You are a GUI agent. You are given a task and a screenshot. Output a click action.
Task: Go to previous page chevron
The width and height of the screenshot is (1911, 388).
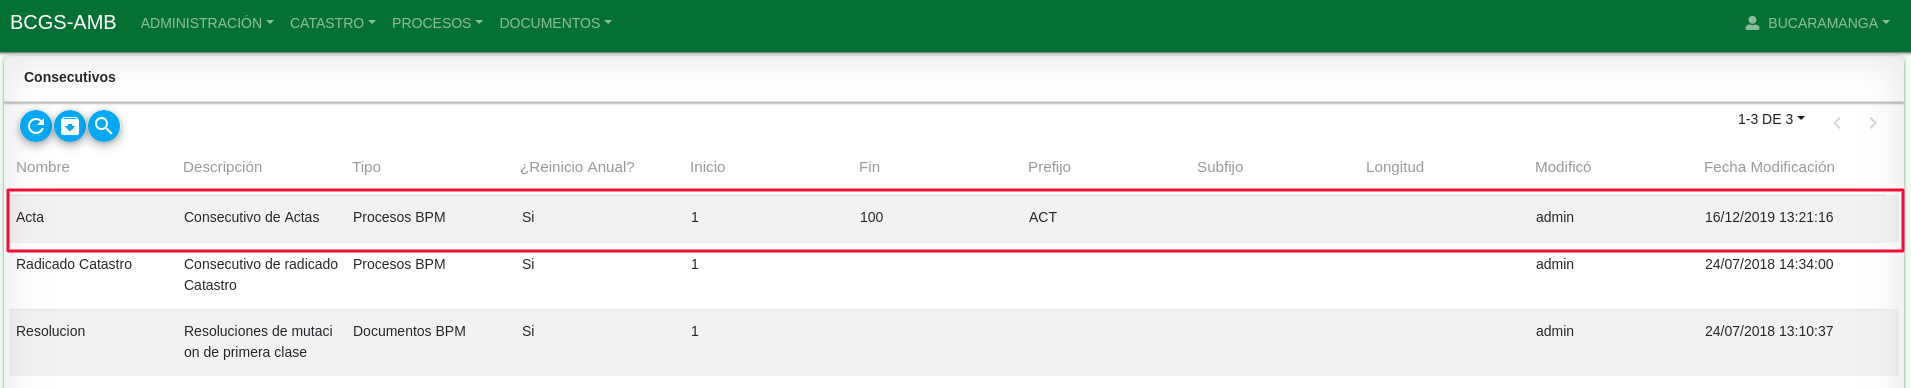point(1837,123)
